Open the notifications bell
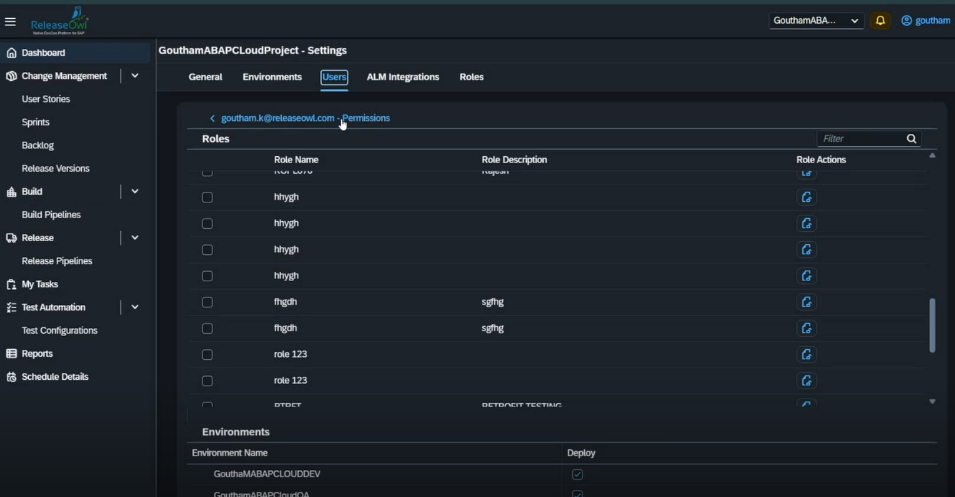 880,21
